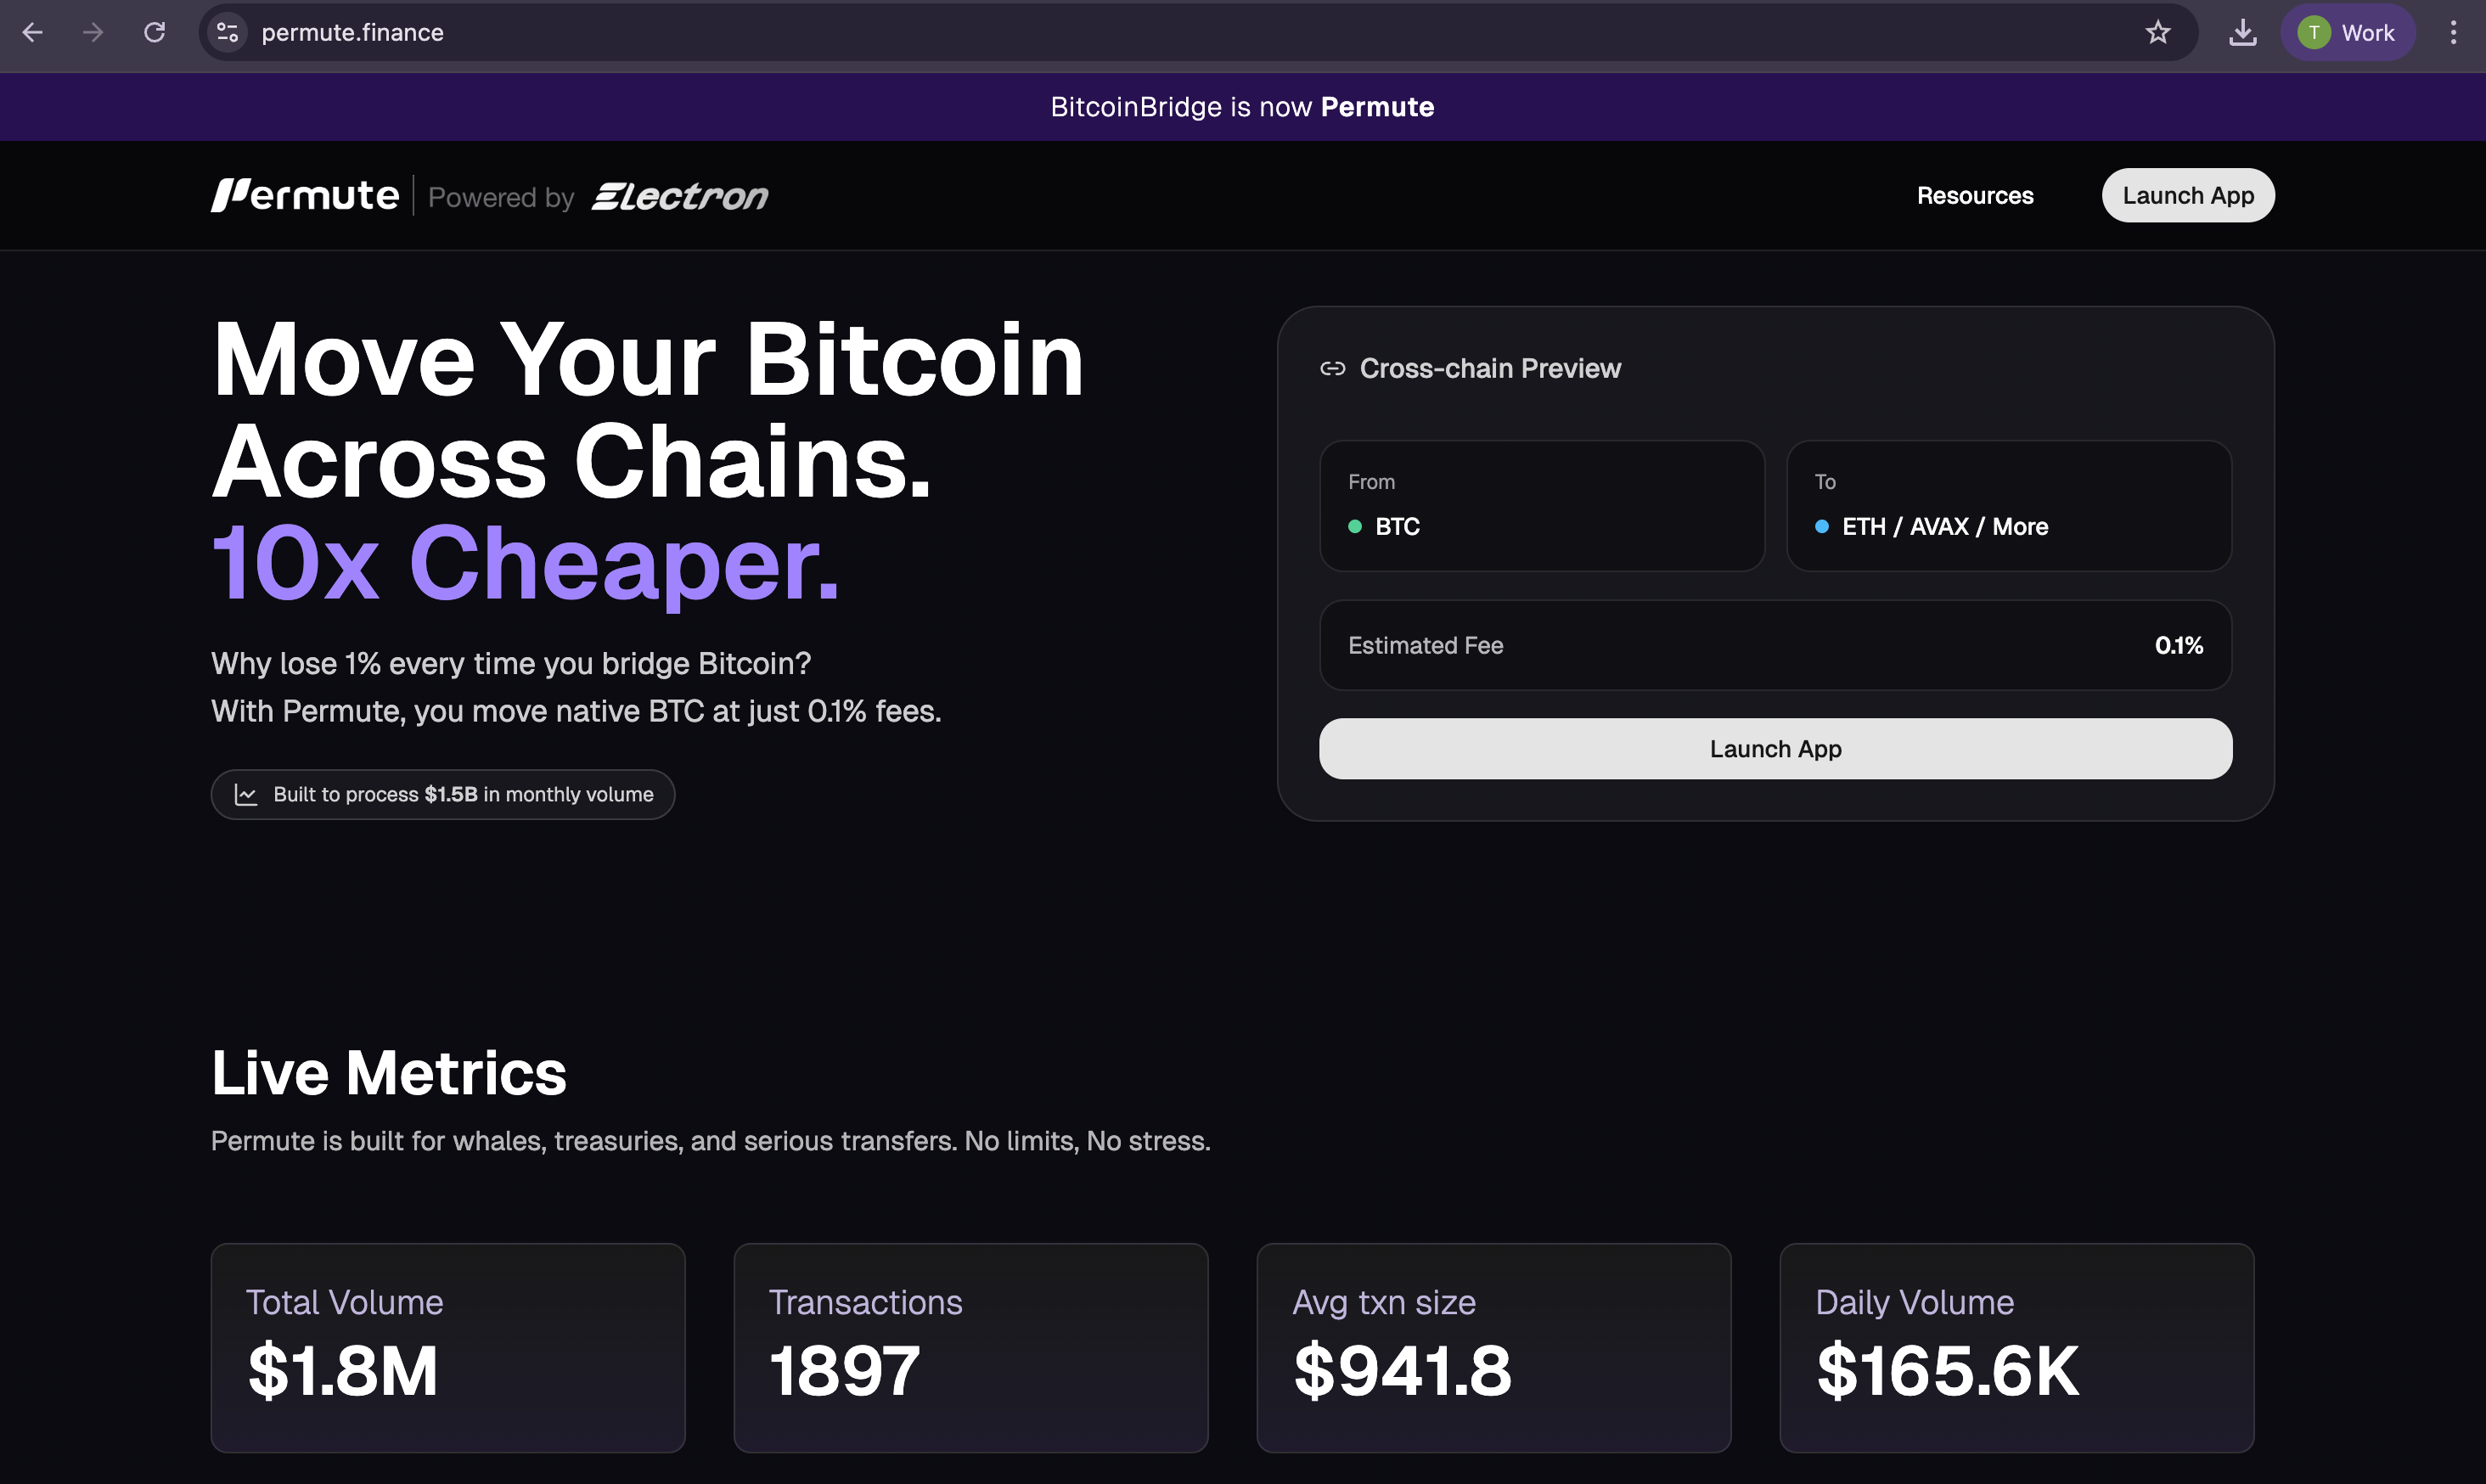Viewport: 2486px width, 1484px height.
Task: Click the Total Volume metric card
Action: [447, 1347]
